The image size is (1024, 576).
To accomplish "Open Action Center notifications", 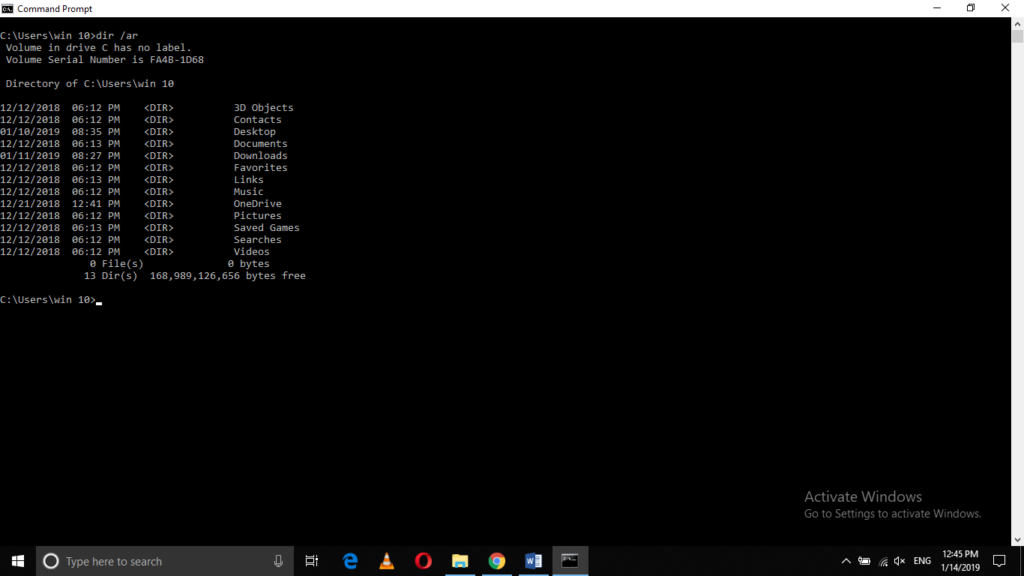I will click(999, 561).
